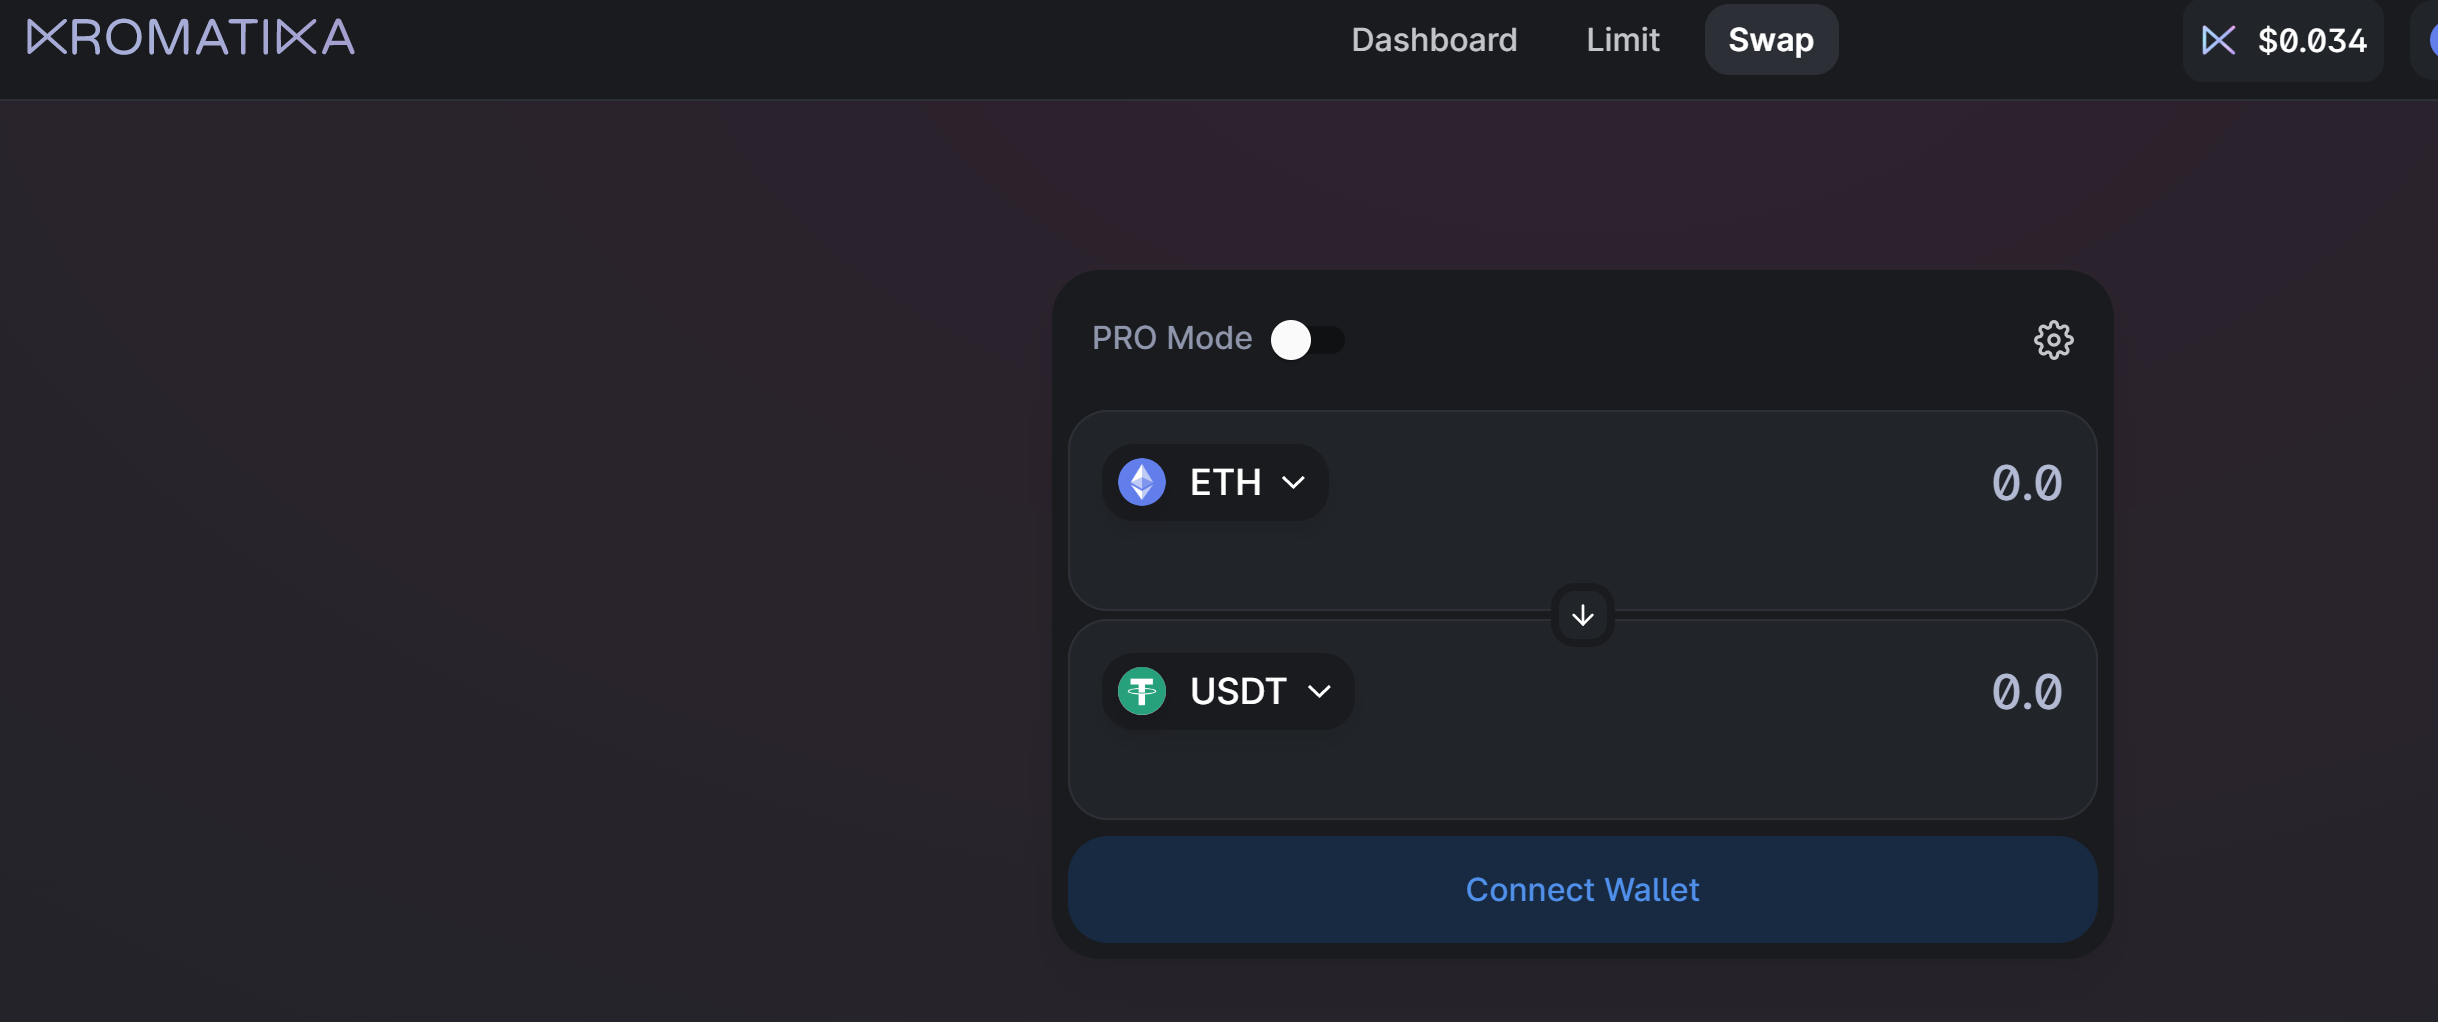Expand chevron next to ETH

tap(1293, 483)
